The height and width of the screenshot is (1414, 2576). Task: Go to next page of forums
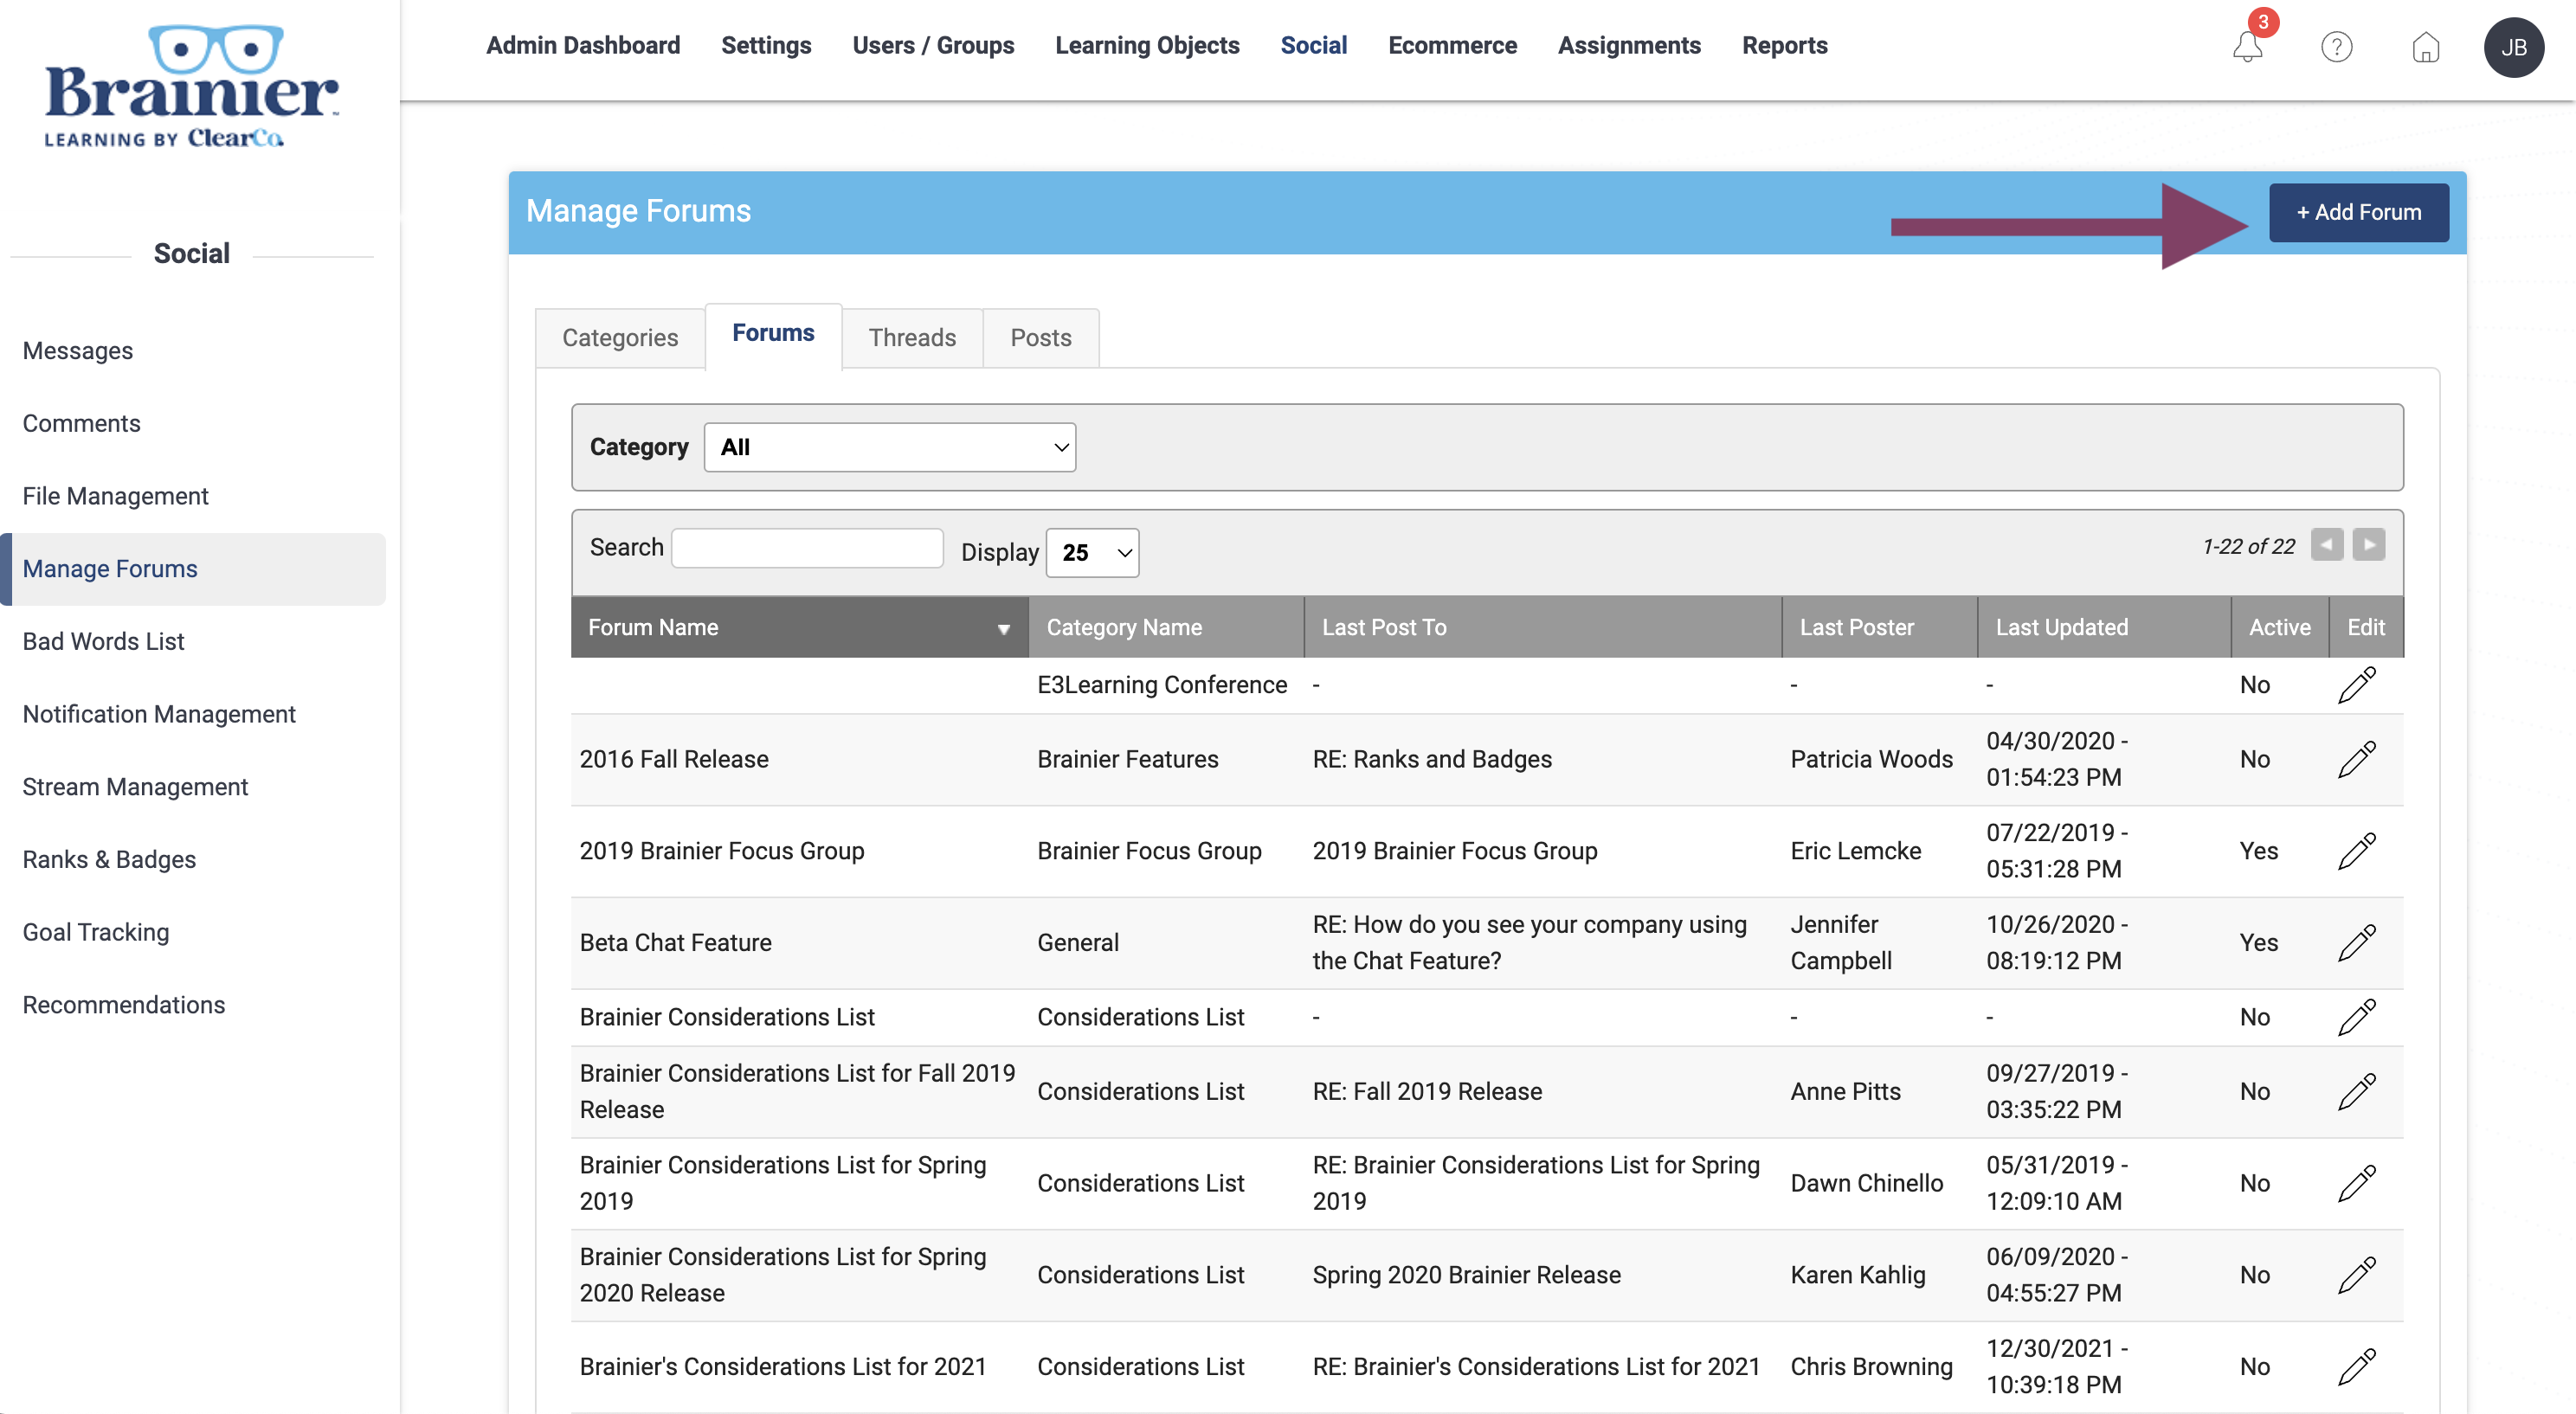click(x=2368, y=545)
